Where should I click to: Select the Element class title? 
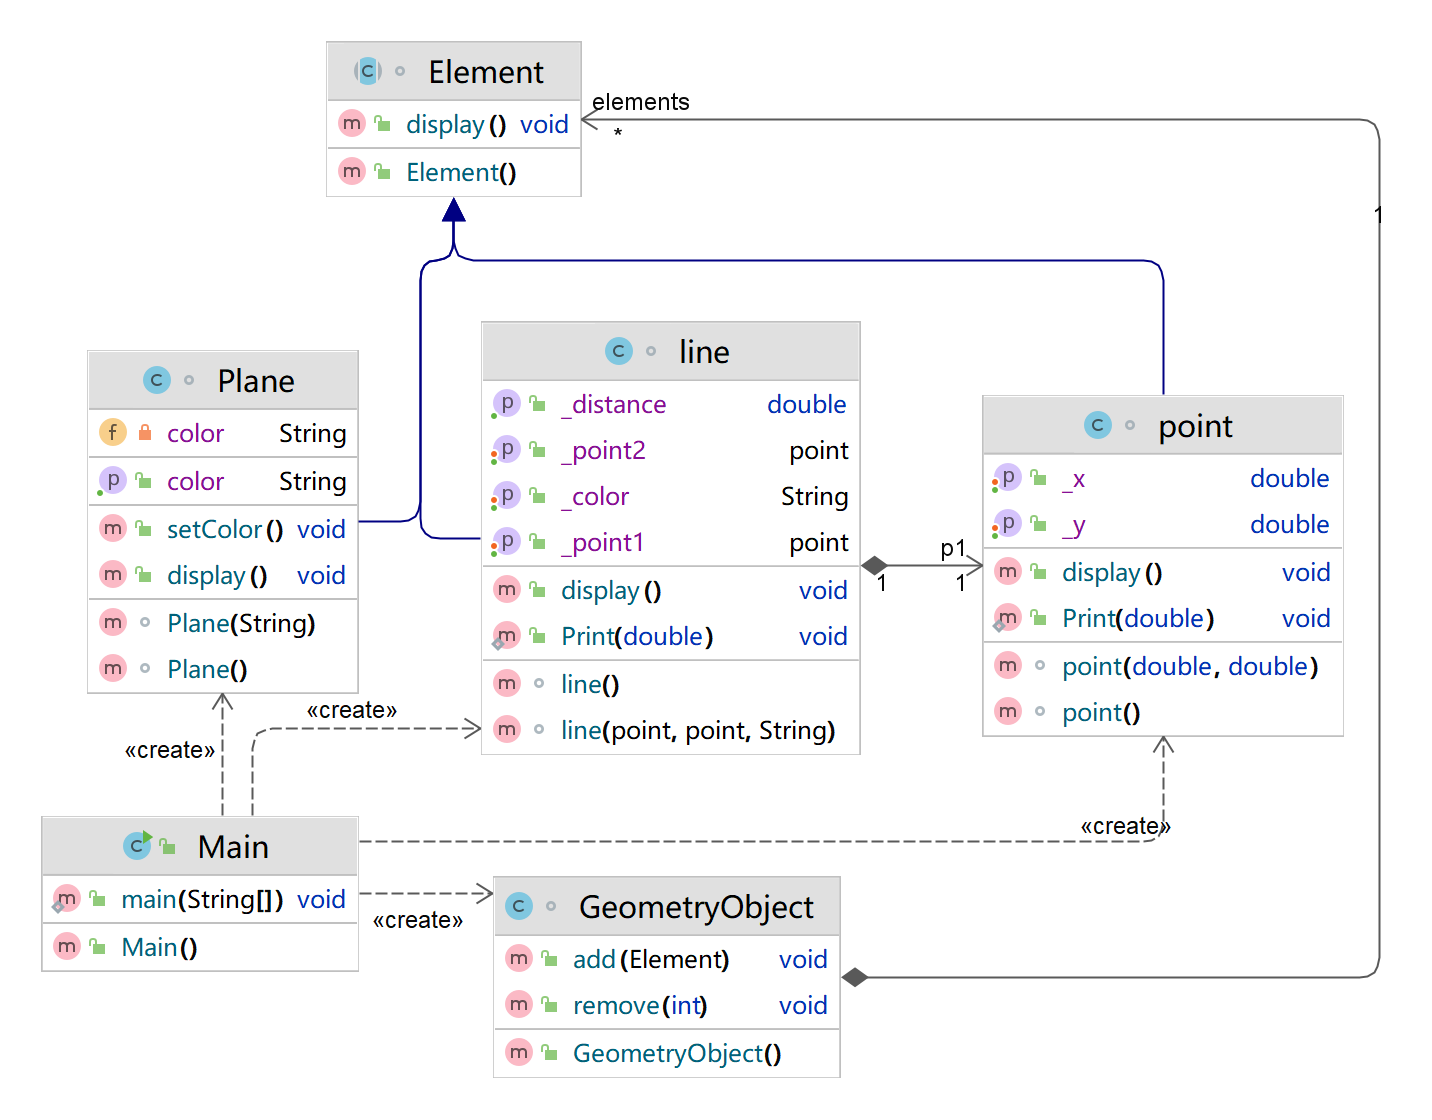pos(486,72)
